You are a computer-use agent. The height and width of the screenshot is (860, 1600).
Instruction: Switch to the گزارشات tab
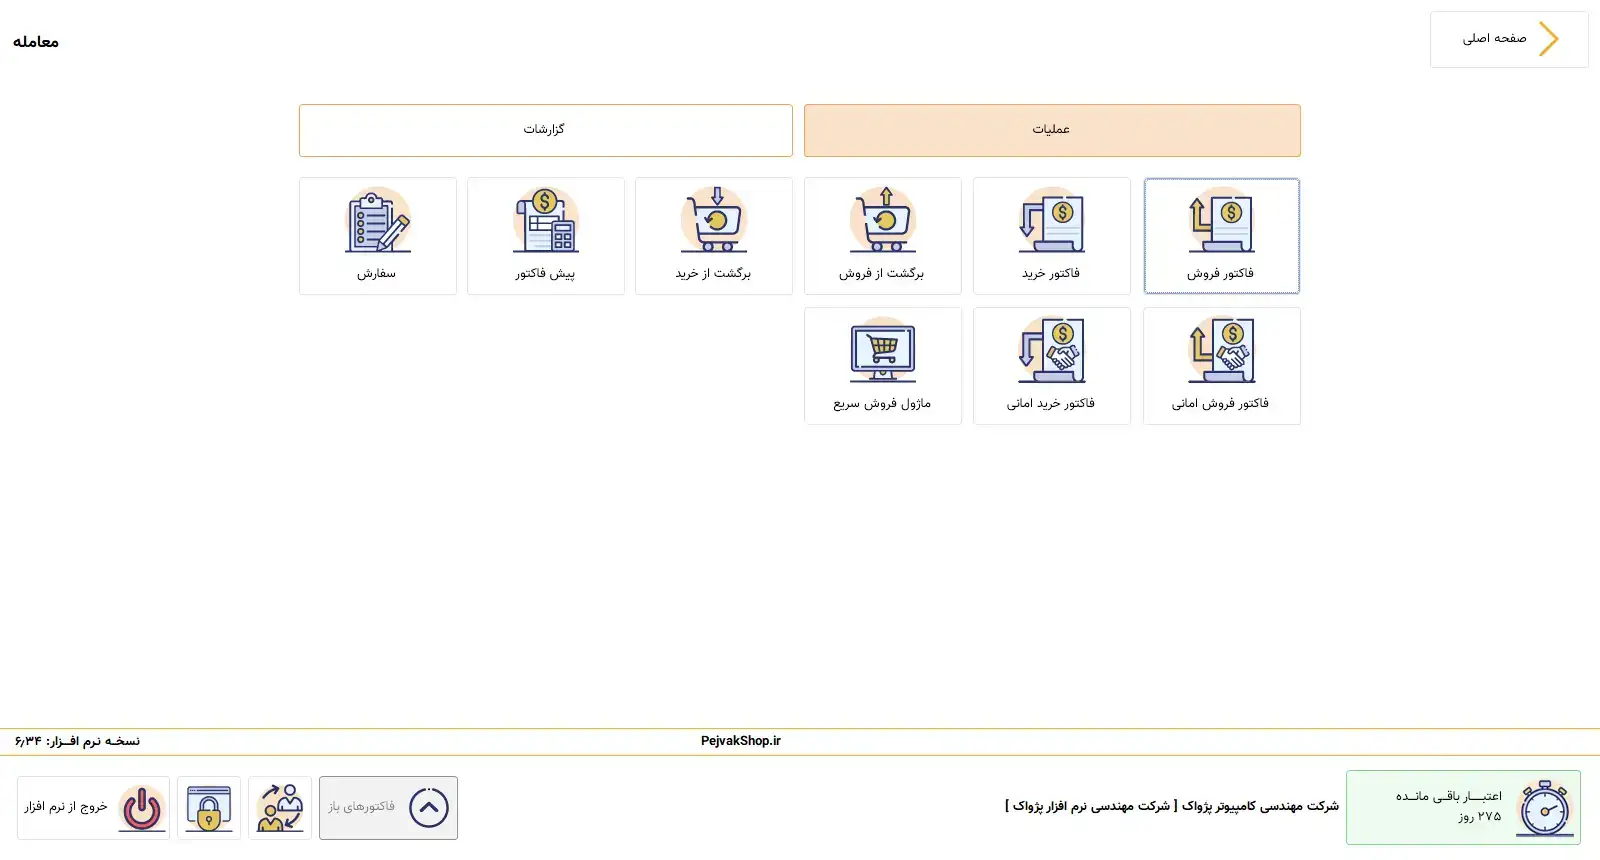(545, 130)
